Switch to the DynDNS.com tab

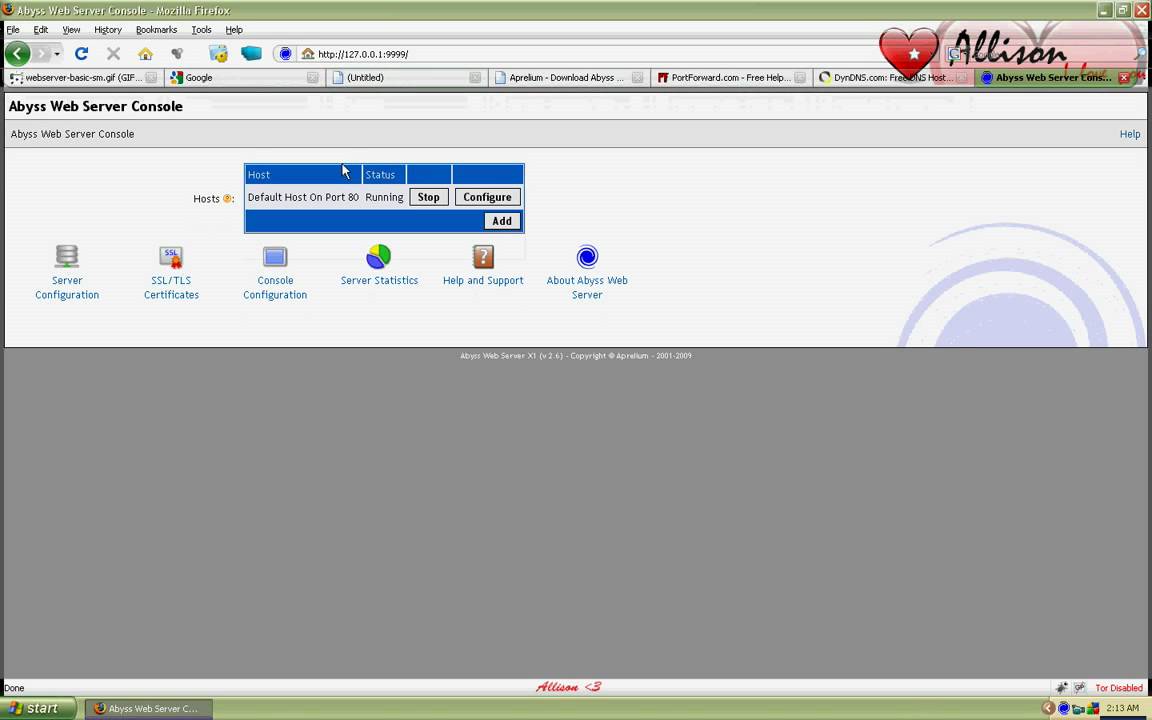[893, 77]
